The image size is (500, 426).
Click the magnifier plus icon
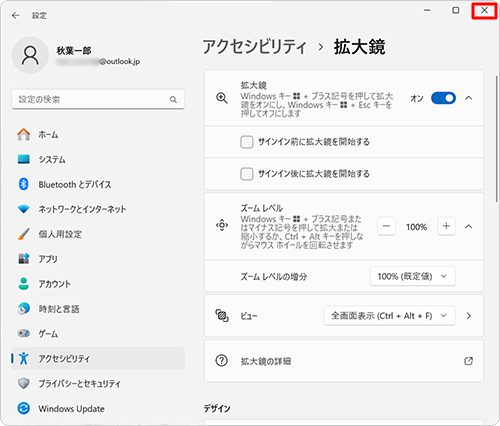222,98
